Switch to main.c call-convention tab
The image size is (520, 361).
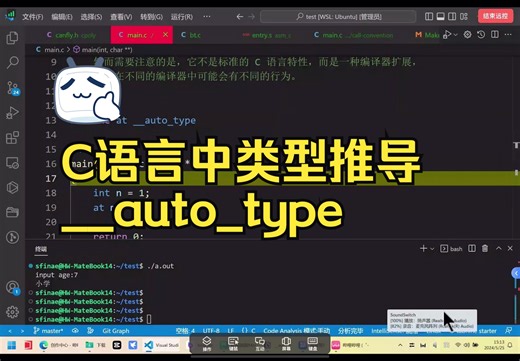coord(354,35)
